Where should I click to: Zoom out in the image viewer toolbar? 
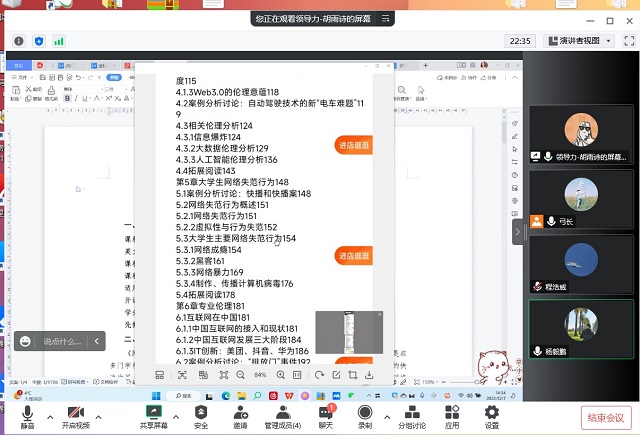(240, 375)
